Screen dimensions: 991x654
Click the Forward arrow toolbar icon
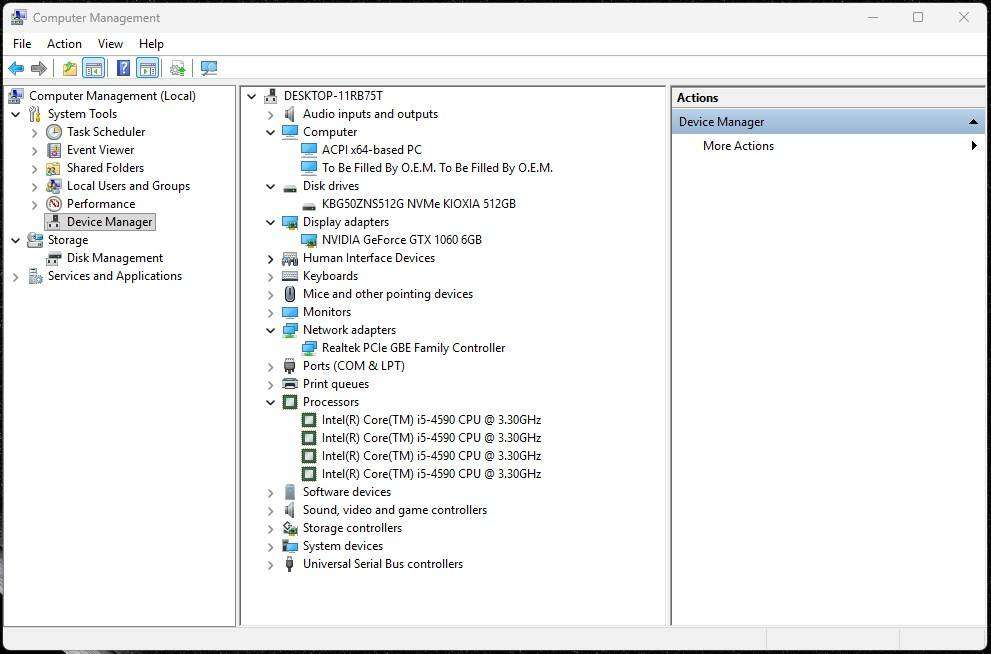[39, 68]
